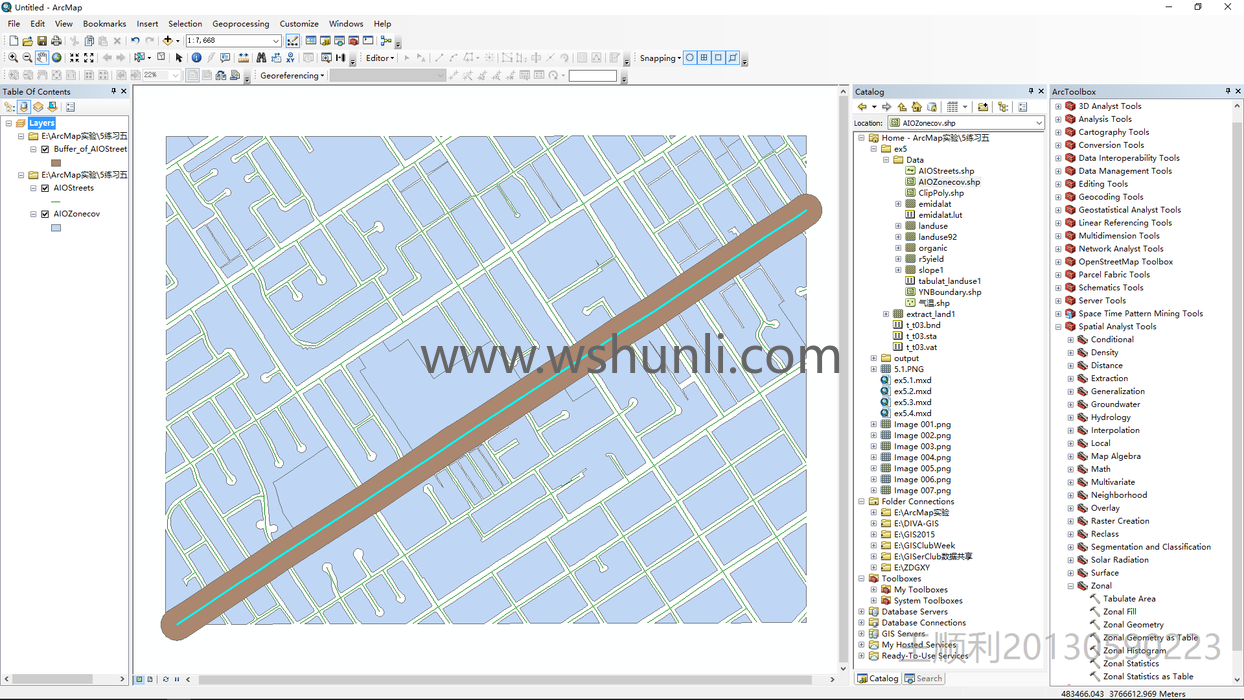Select the Zoom In tool
The width and height of the screenshot is (1244, 700).
pyautogui.click(x=13, y=58)
